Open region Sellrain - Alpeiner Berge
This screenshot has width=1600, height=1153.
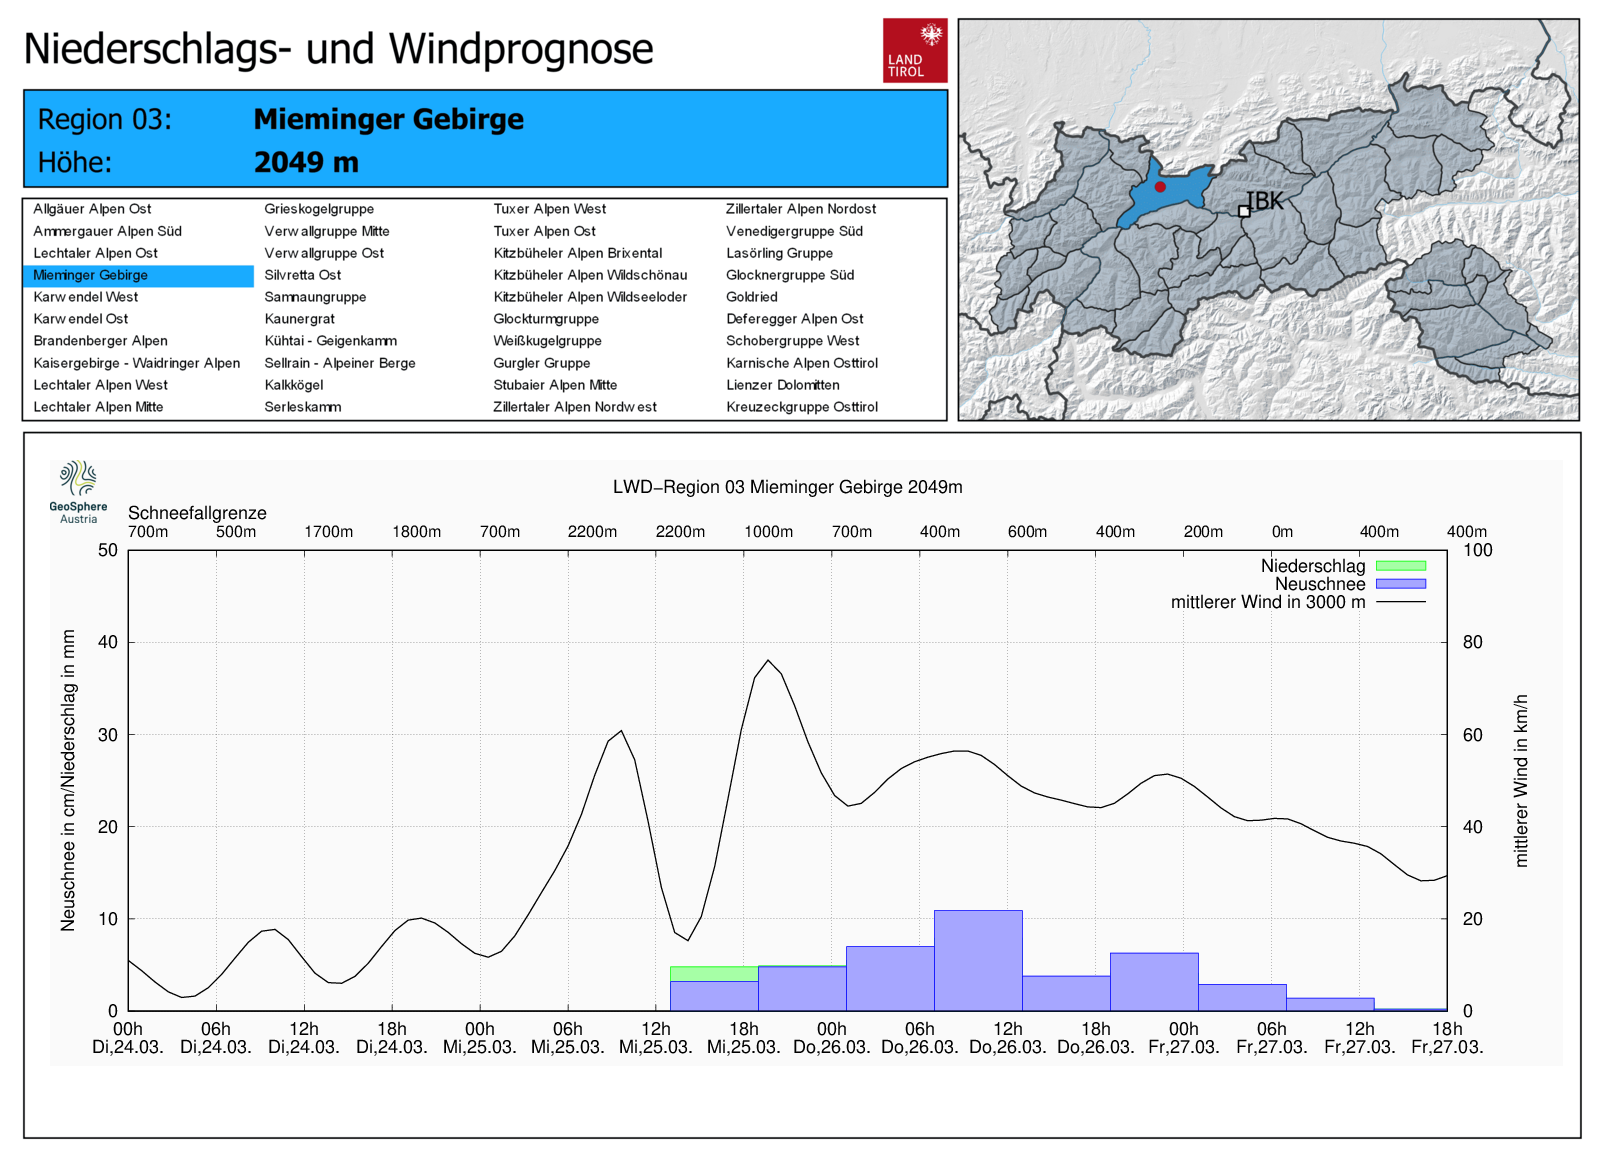[340, 363]
